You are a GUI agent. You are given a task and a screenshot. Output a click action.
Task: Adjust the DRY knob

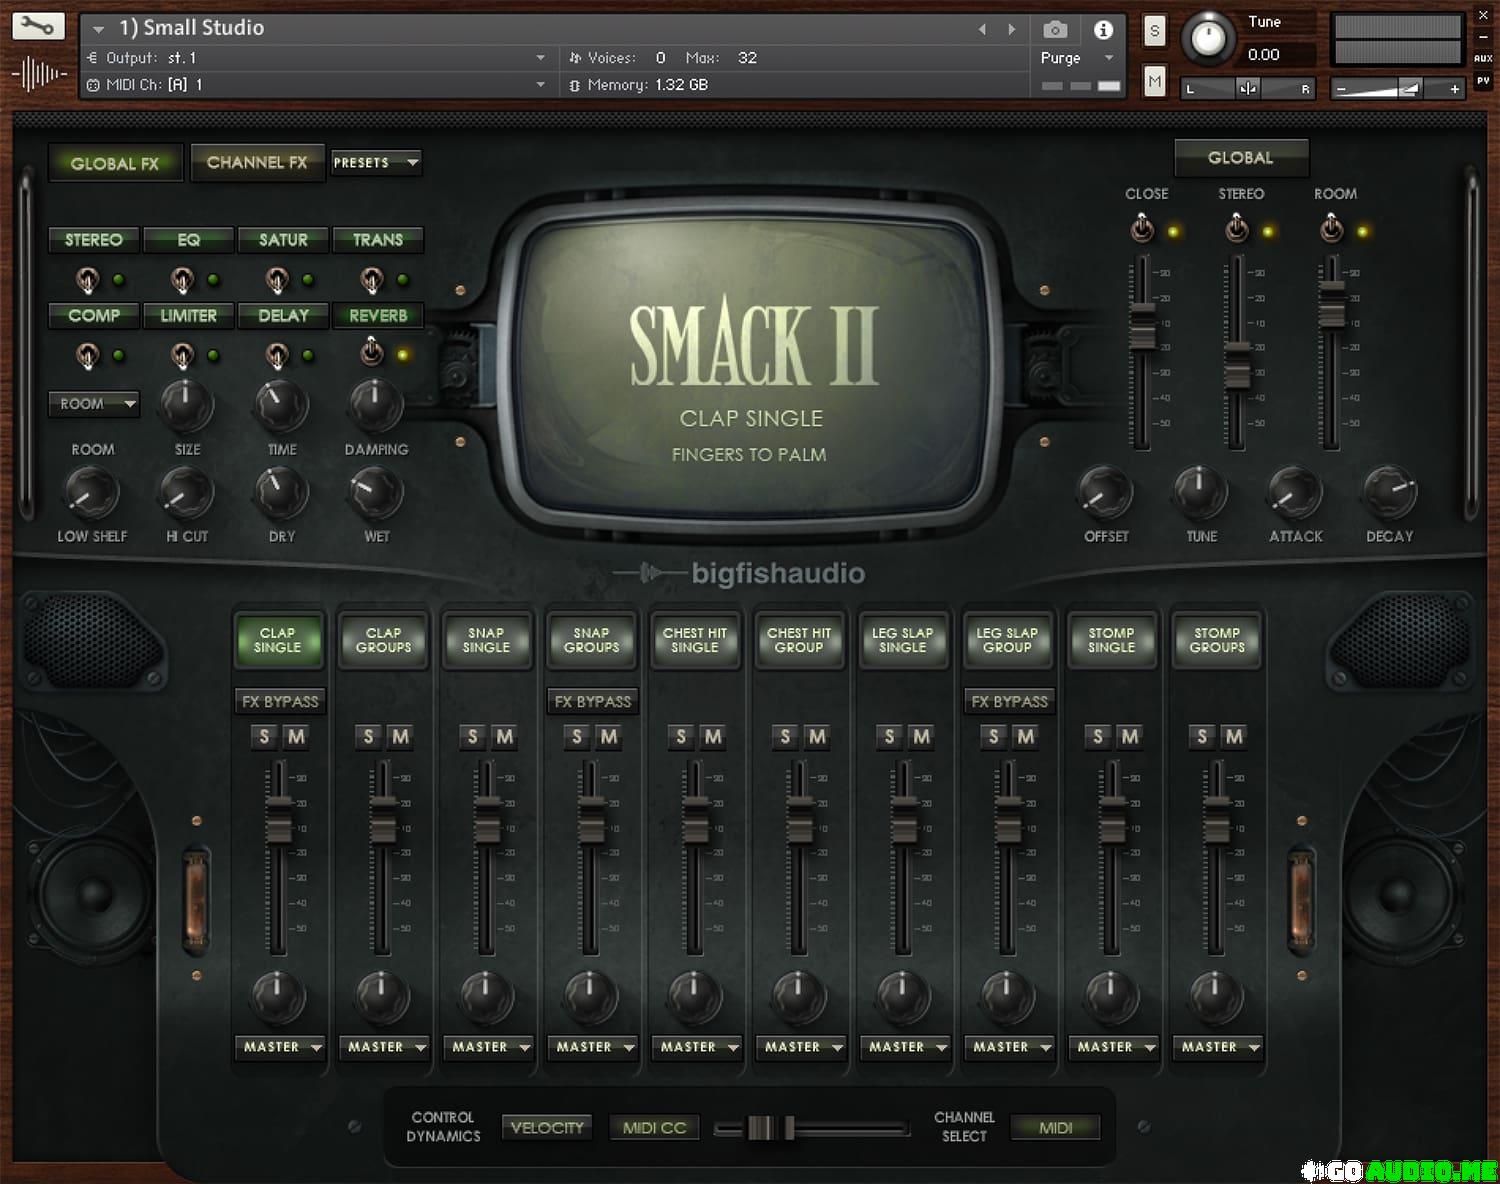282,492
